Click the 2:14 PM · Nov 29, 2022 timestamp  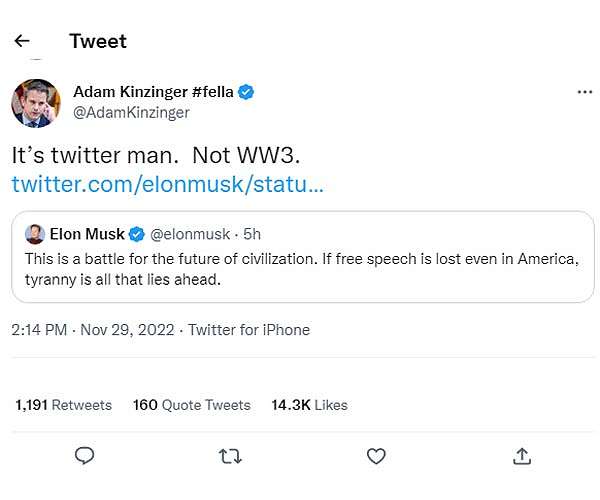tap(93, 330)
